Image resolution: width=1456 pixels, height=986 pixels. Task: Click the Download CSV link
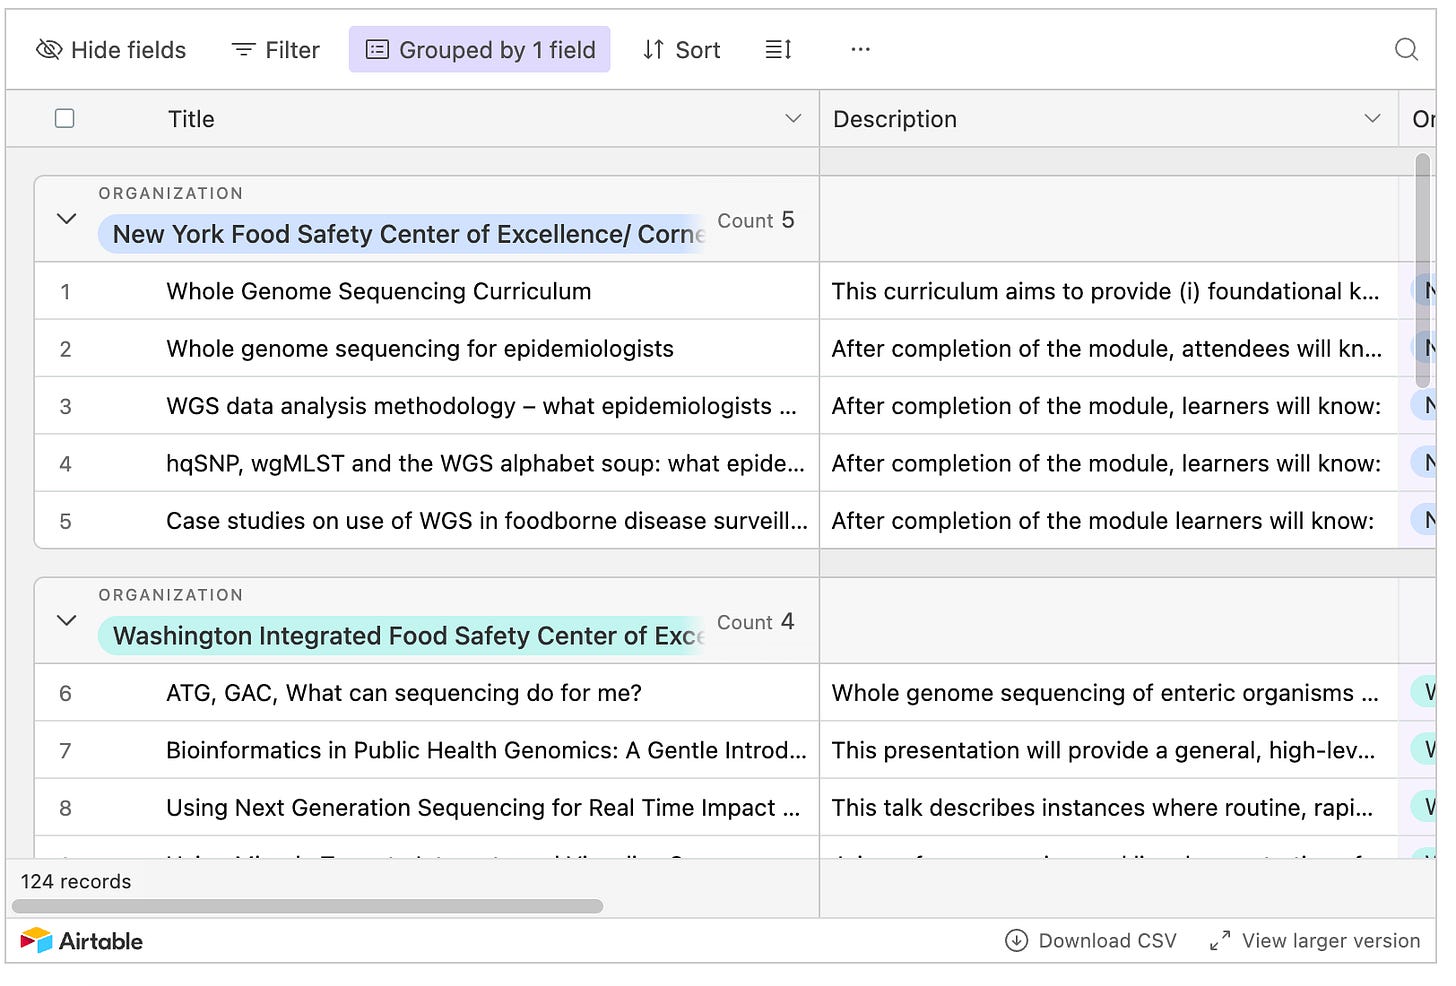[x=1091, y=941]
